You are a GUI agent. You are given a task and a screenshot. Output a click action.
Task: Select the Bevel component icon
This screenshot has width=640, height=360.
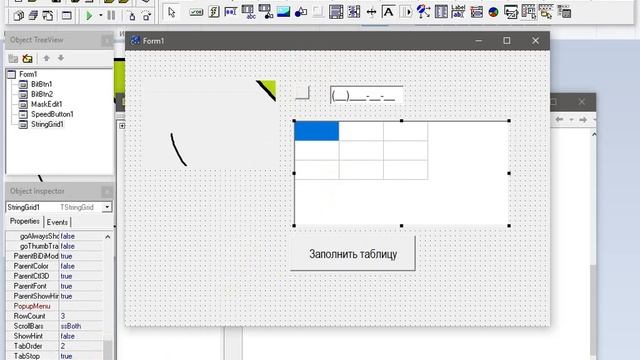[318, 12]
